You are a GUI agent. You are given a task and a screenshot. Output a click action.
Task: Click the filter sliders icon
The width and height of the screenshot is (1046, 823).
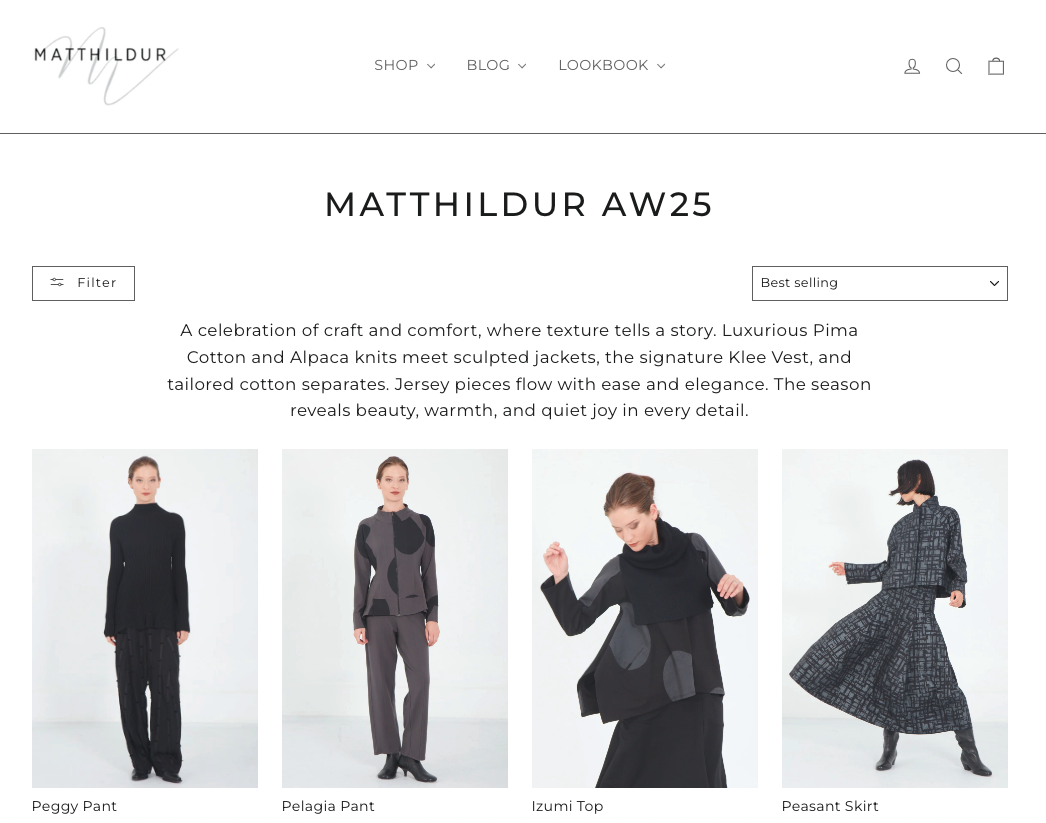(x=57, y=283)
